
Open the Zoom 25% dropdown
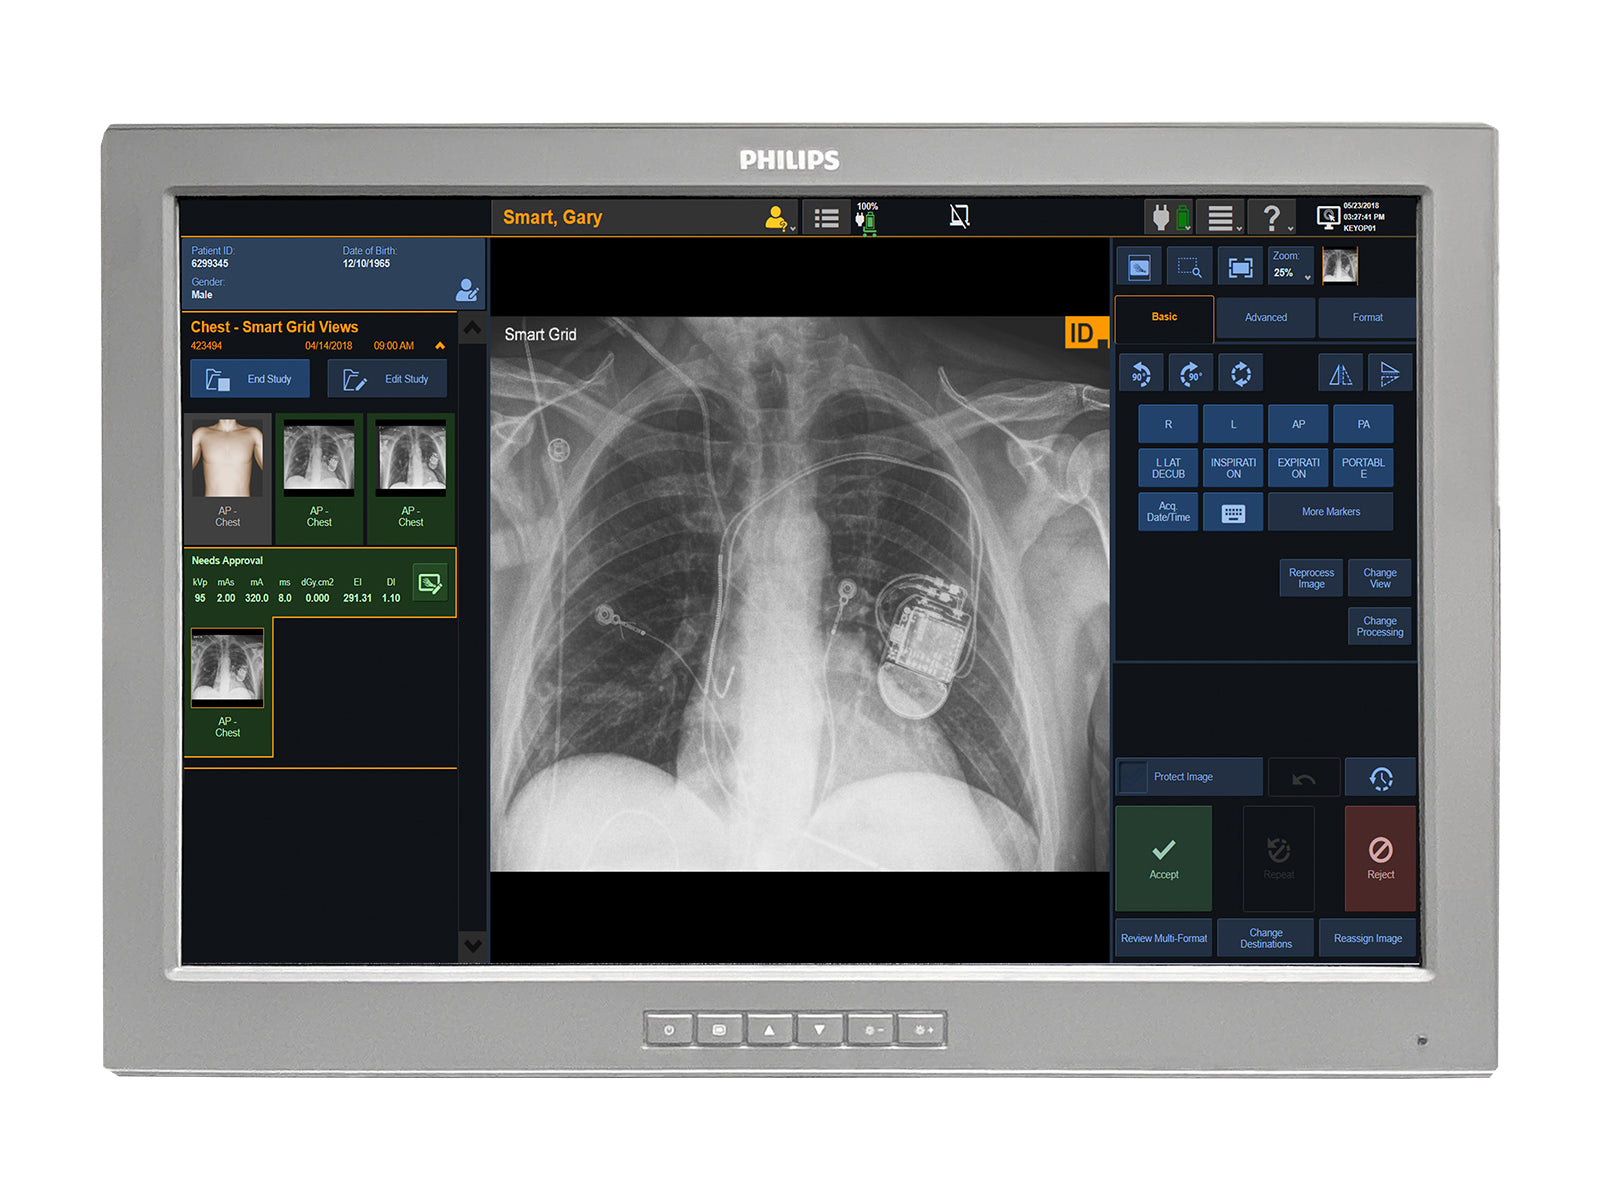tap(1290, 266)
